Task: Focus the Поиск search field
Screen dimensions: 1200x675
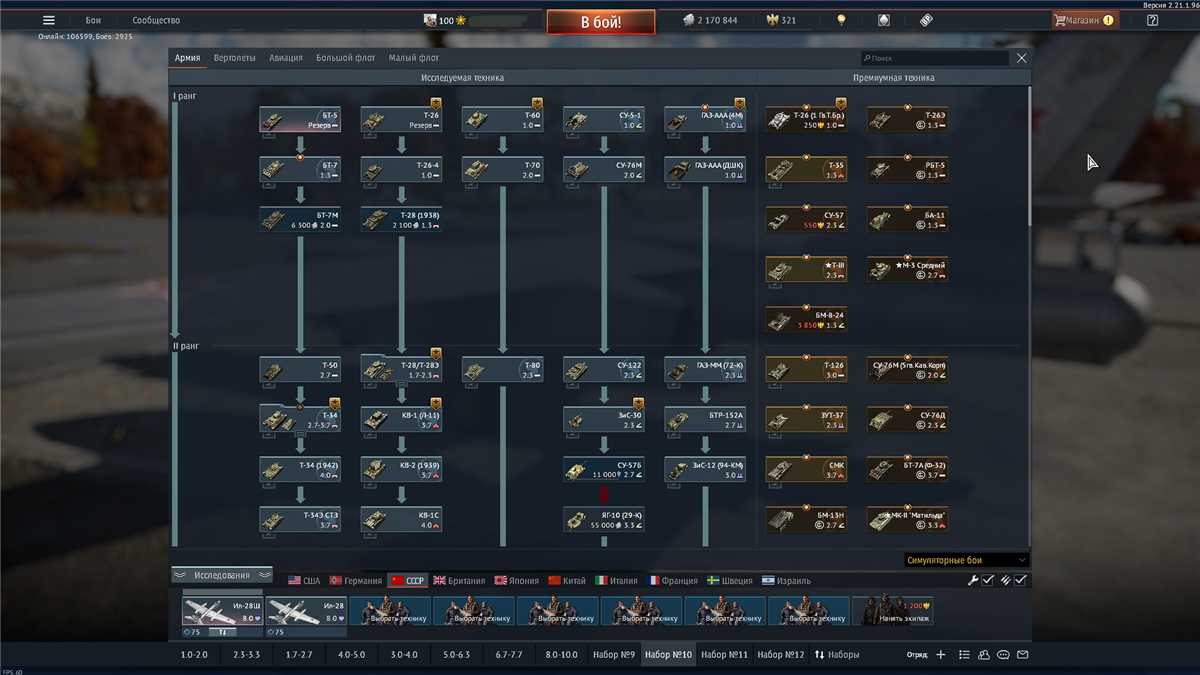Action: click(x=935, y=58)
